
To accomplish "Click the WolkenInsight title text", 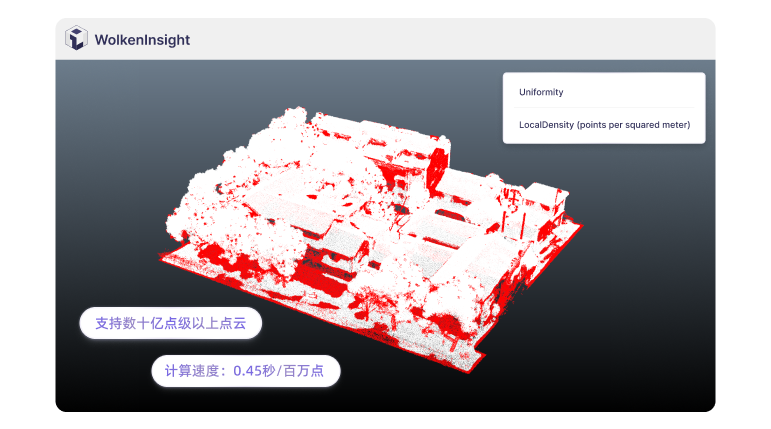I will tap(142, 40).
